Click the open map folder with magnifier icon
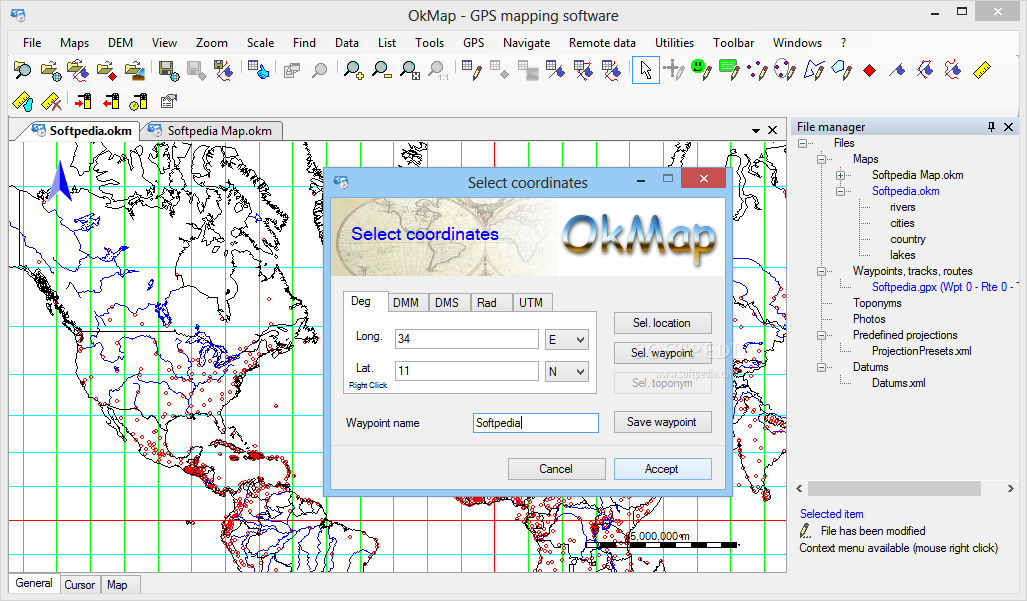1027x601 pixels. (23, 69)
